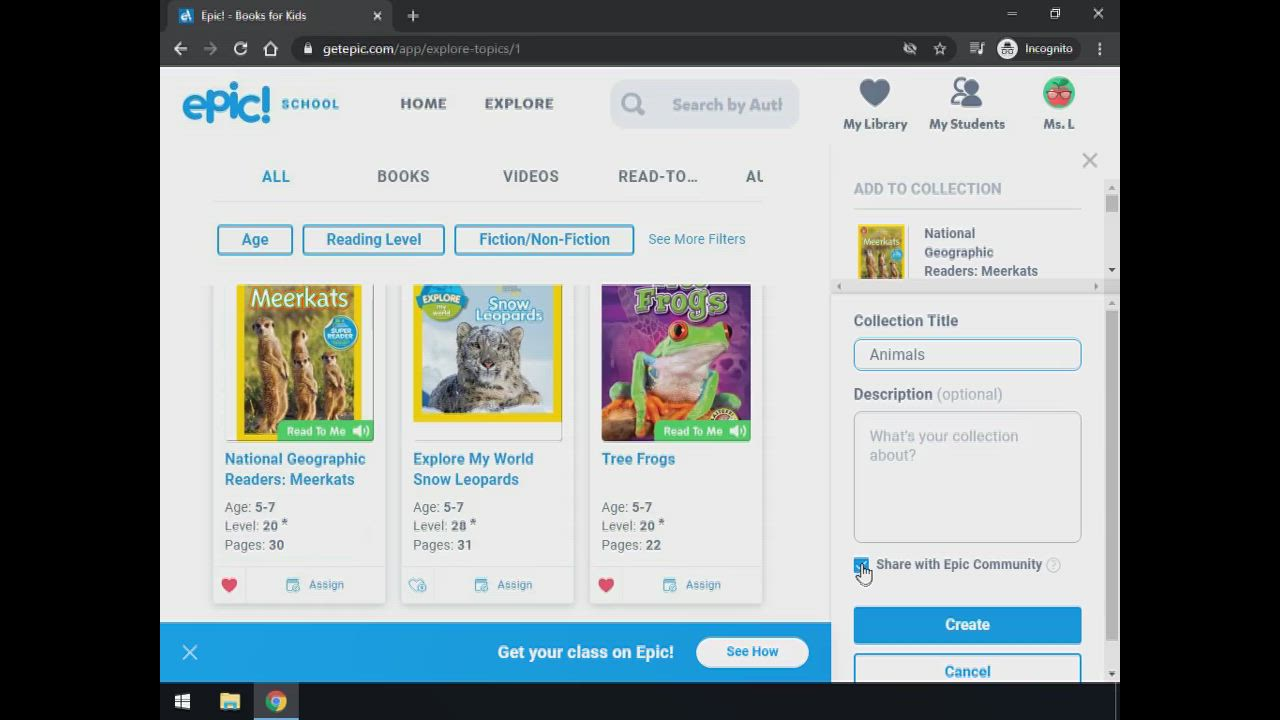
Task: Go back using the browser back arrow
Action: pos(180,48)
